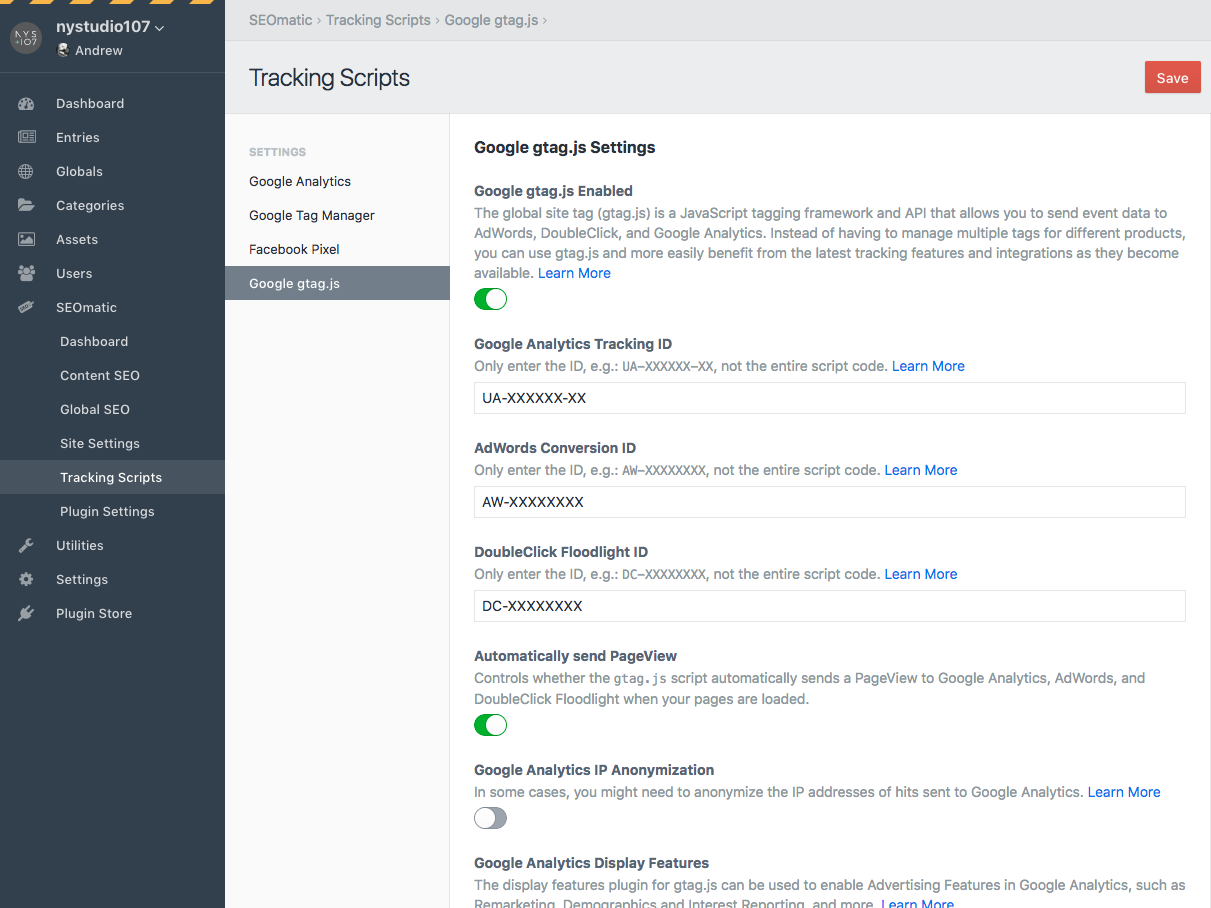Image resolution: width=1211 pixels, height=908 pixels.
Task: Click the Settings gear icon
Action: 26,579
